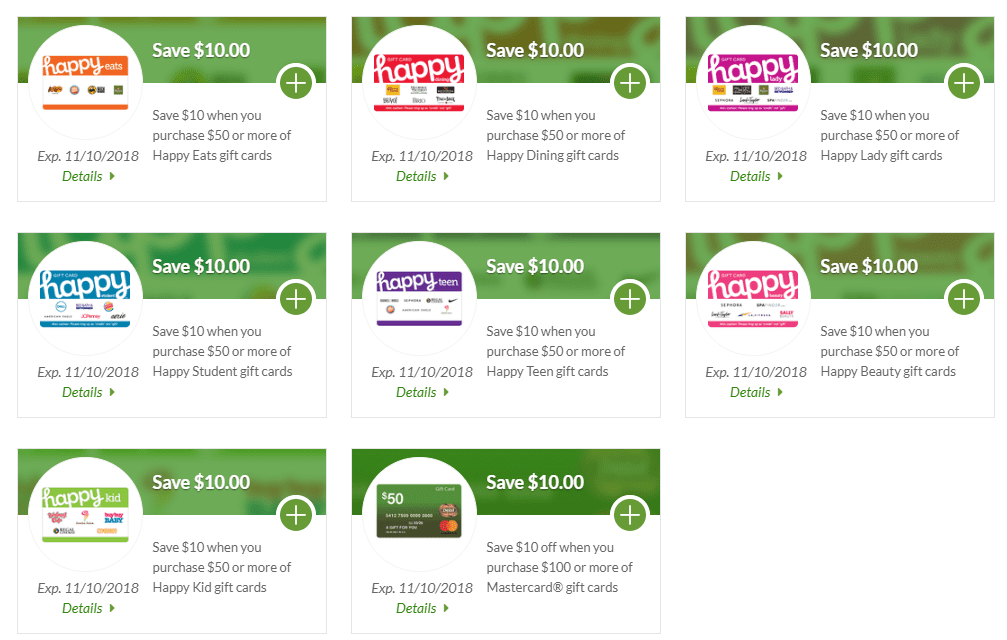
Task: Select the Mastercard $50 gift card image
Action: point(419,511)
